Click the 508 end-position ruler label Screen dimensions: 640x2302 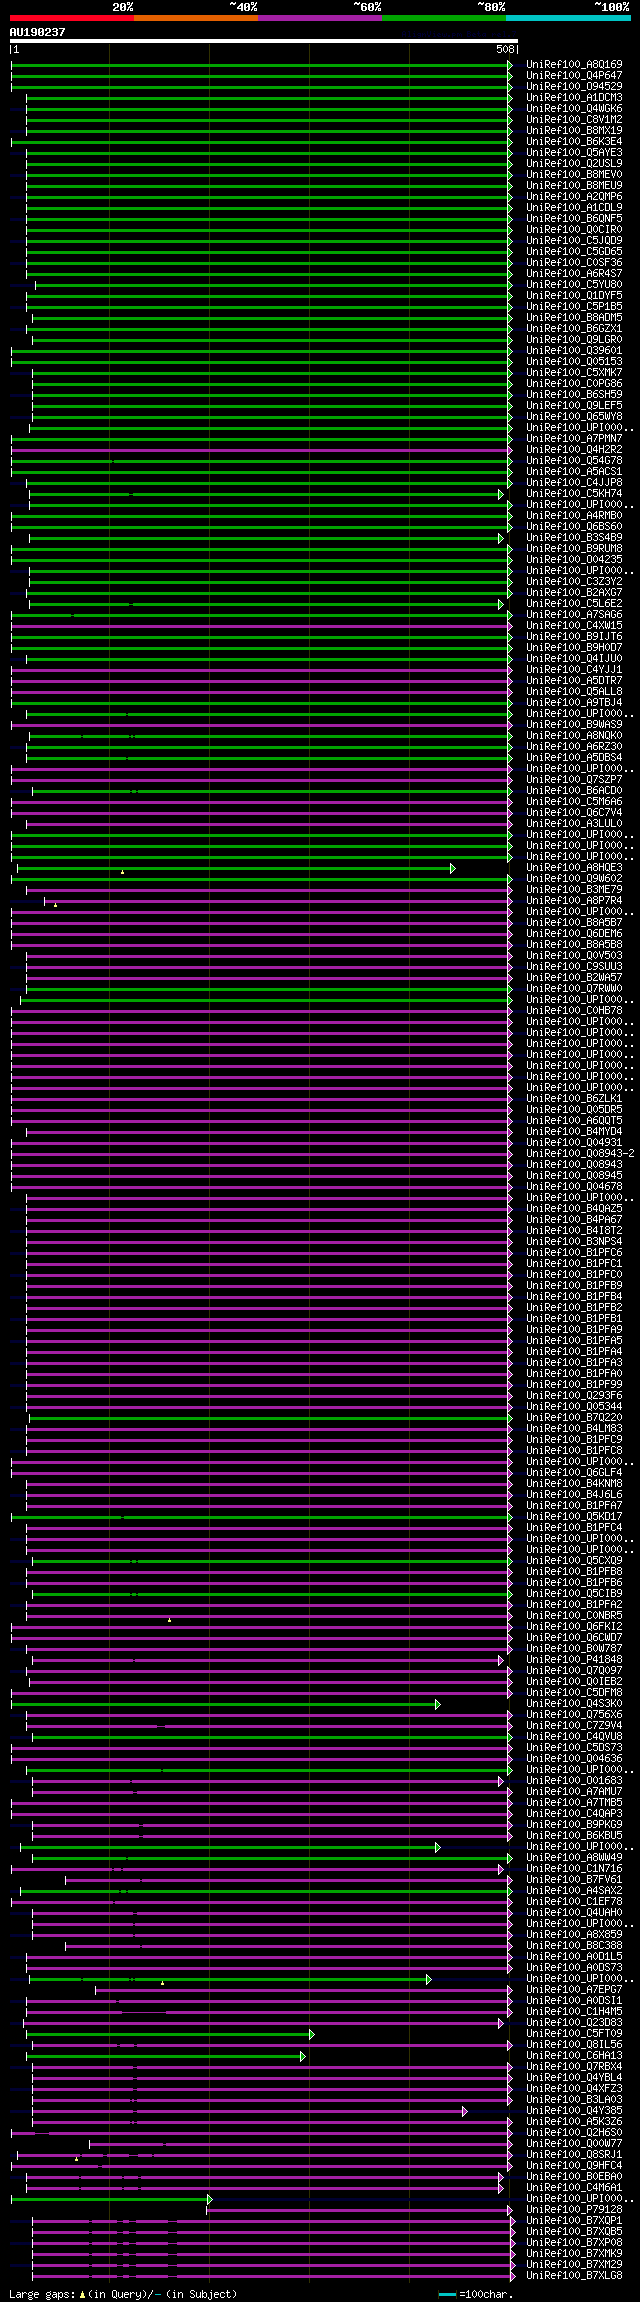coord(504,49)
